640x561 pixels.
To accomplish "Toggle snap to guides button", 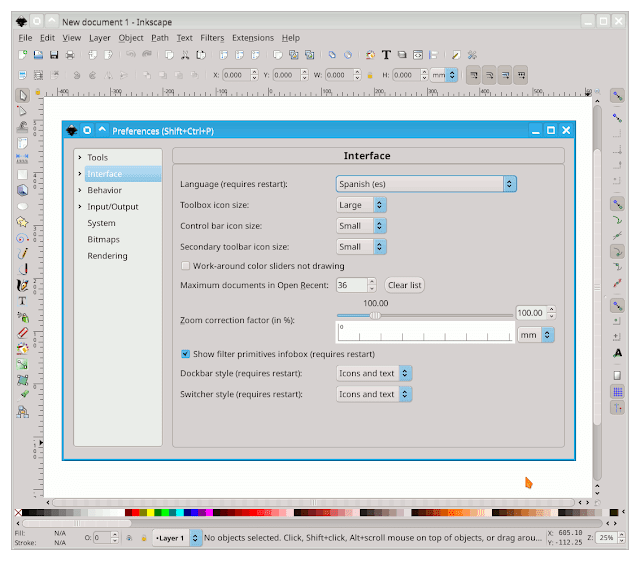I will pyautogui.click(x=617, y=407).
